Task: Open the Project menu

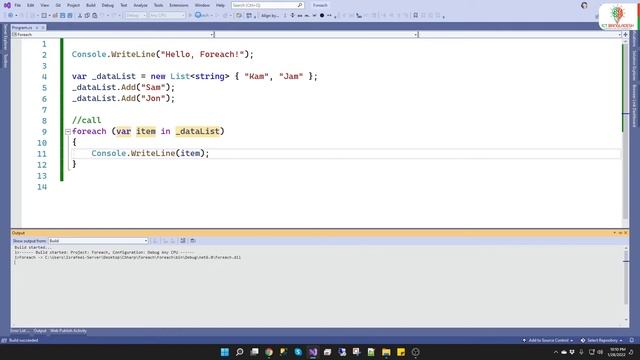Action: click(x=73, y=5)
